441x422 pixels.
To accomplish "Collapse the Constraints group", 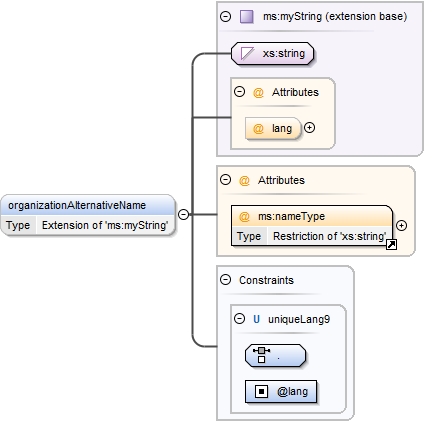I will 226,279.
